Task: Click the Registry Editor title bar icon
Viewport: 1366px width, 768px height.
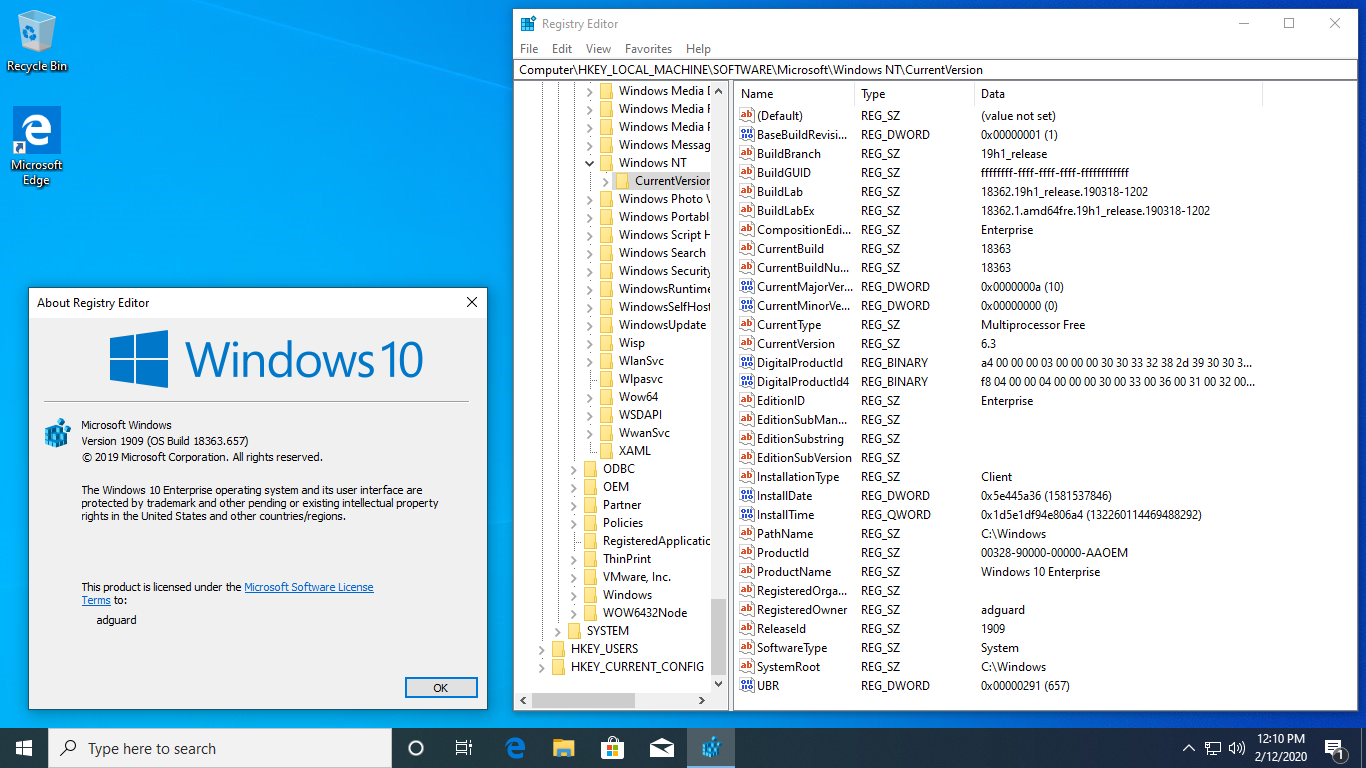Action: click(x=528, y=23)
